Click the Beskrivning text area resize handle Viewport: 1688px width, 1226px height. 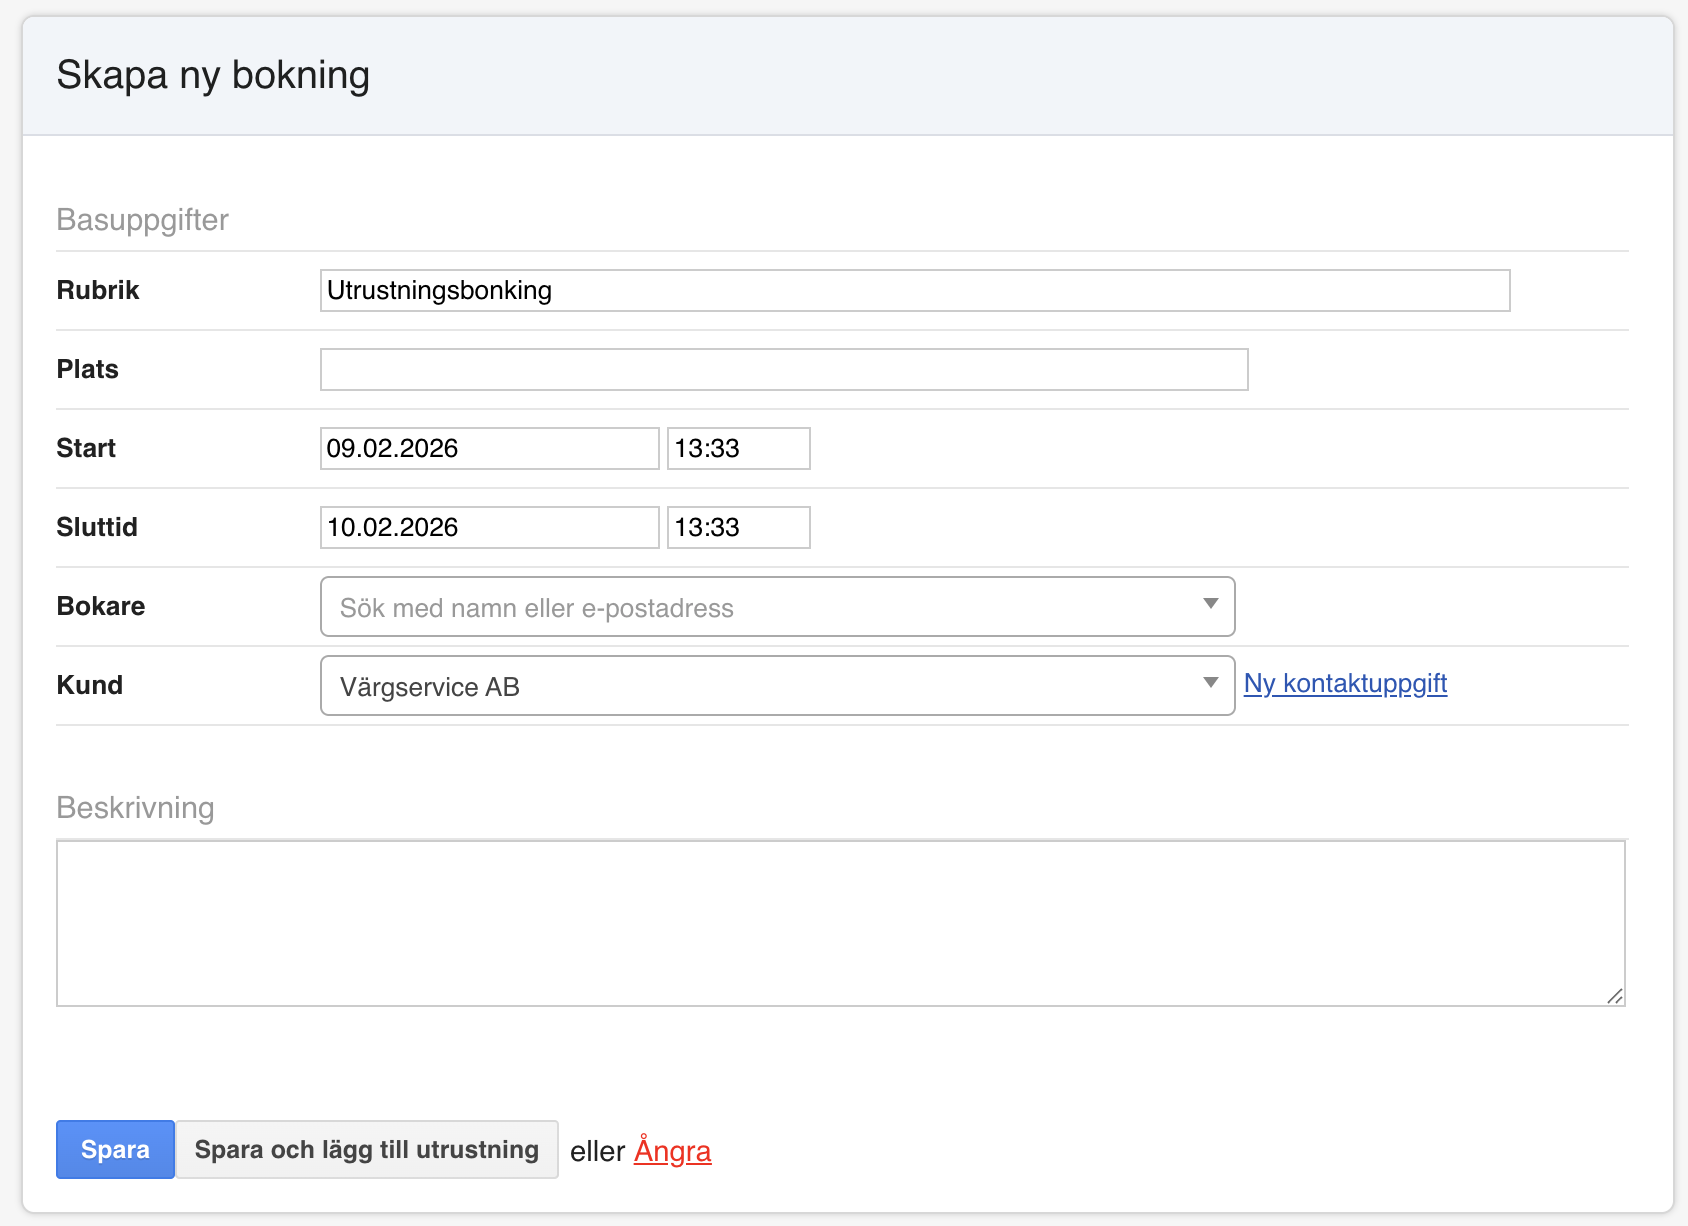tap(1614, 996)
